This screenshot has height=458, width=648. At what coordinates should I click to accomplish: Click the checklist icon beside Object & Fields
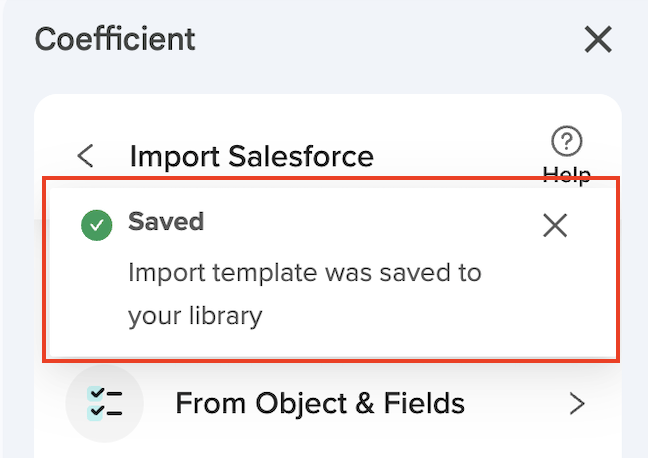[x=104, y=403]
